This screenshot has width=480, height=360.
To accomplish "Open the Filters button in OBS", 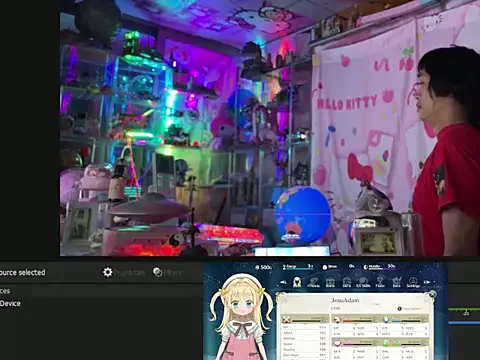I will [167, 272].
